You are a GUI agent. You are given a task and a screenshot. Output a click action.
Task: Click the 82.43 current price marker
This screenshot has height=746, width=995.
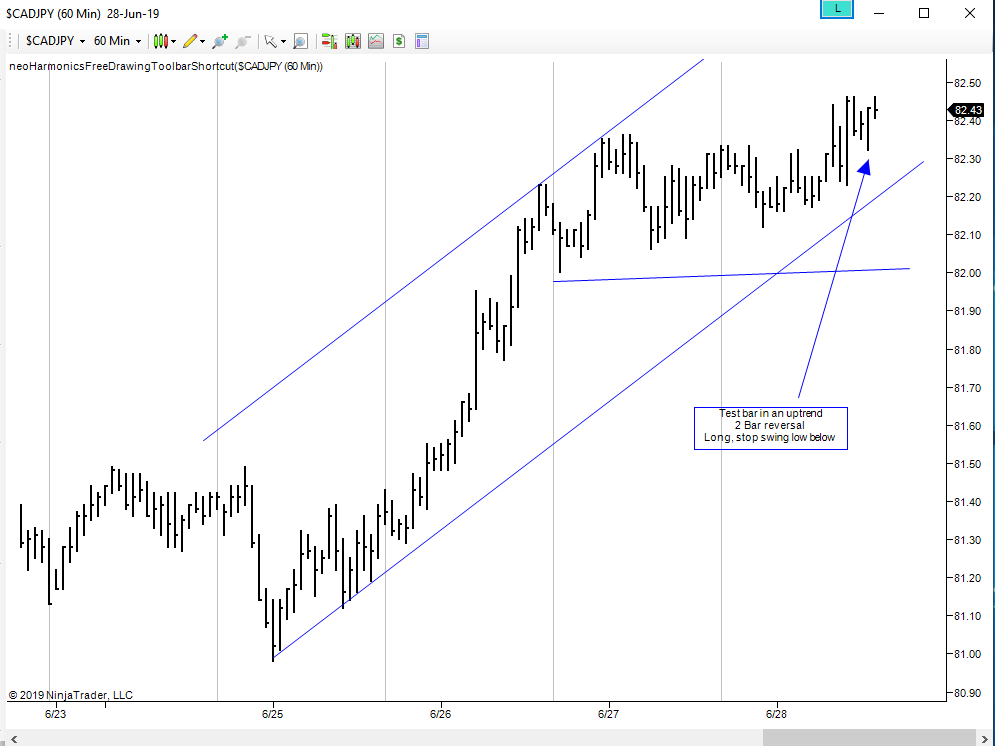965,110
